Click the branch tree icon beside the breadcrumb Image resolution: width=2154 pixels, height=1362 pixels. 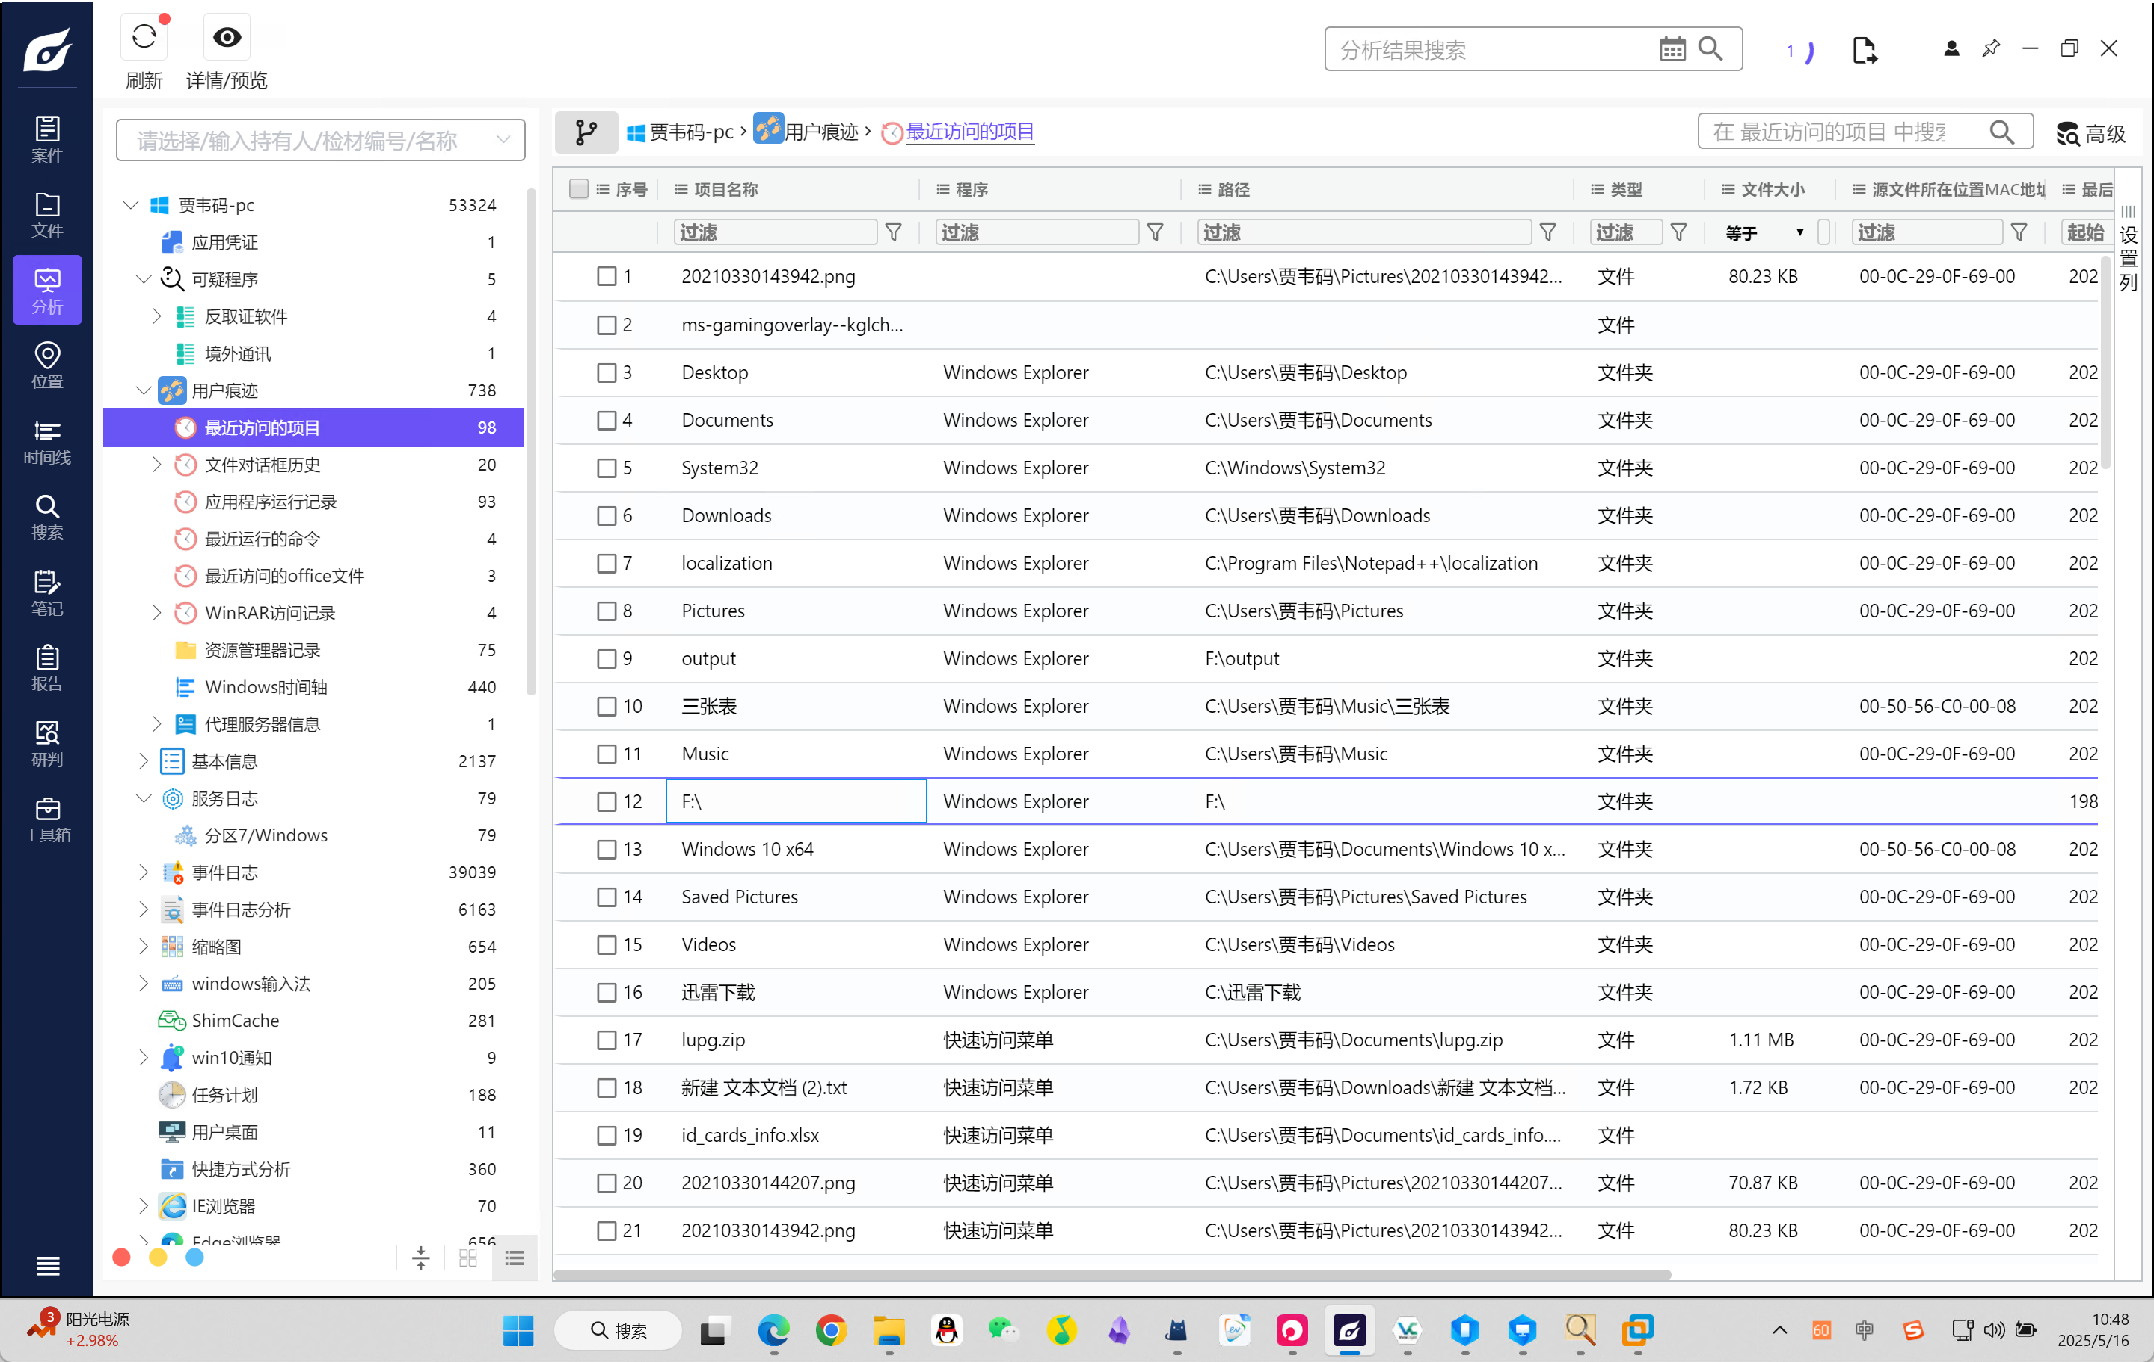point(586,132)
